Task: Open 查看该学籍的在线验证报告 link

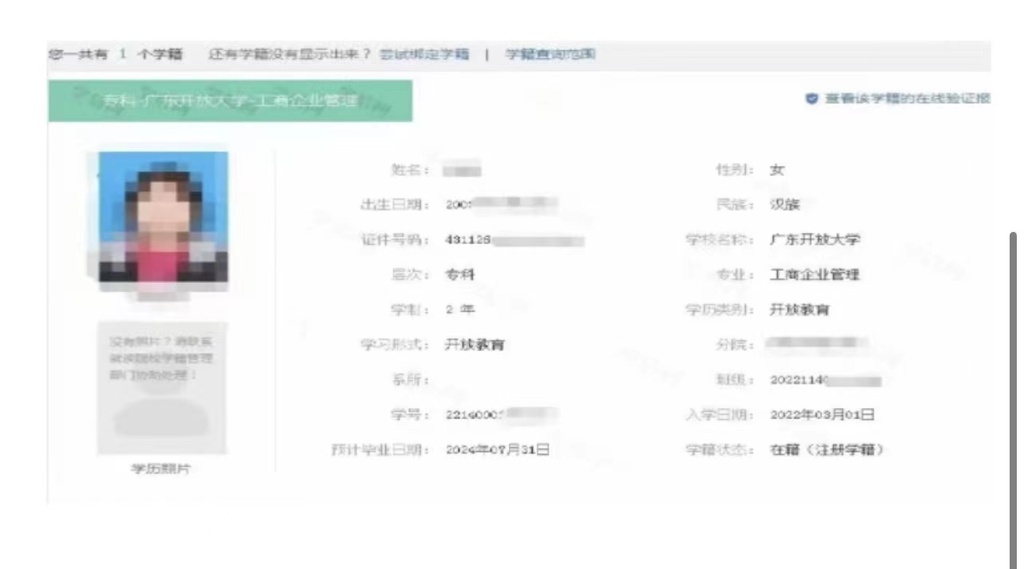Action: click(x=908, y=99)
